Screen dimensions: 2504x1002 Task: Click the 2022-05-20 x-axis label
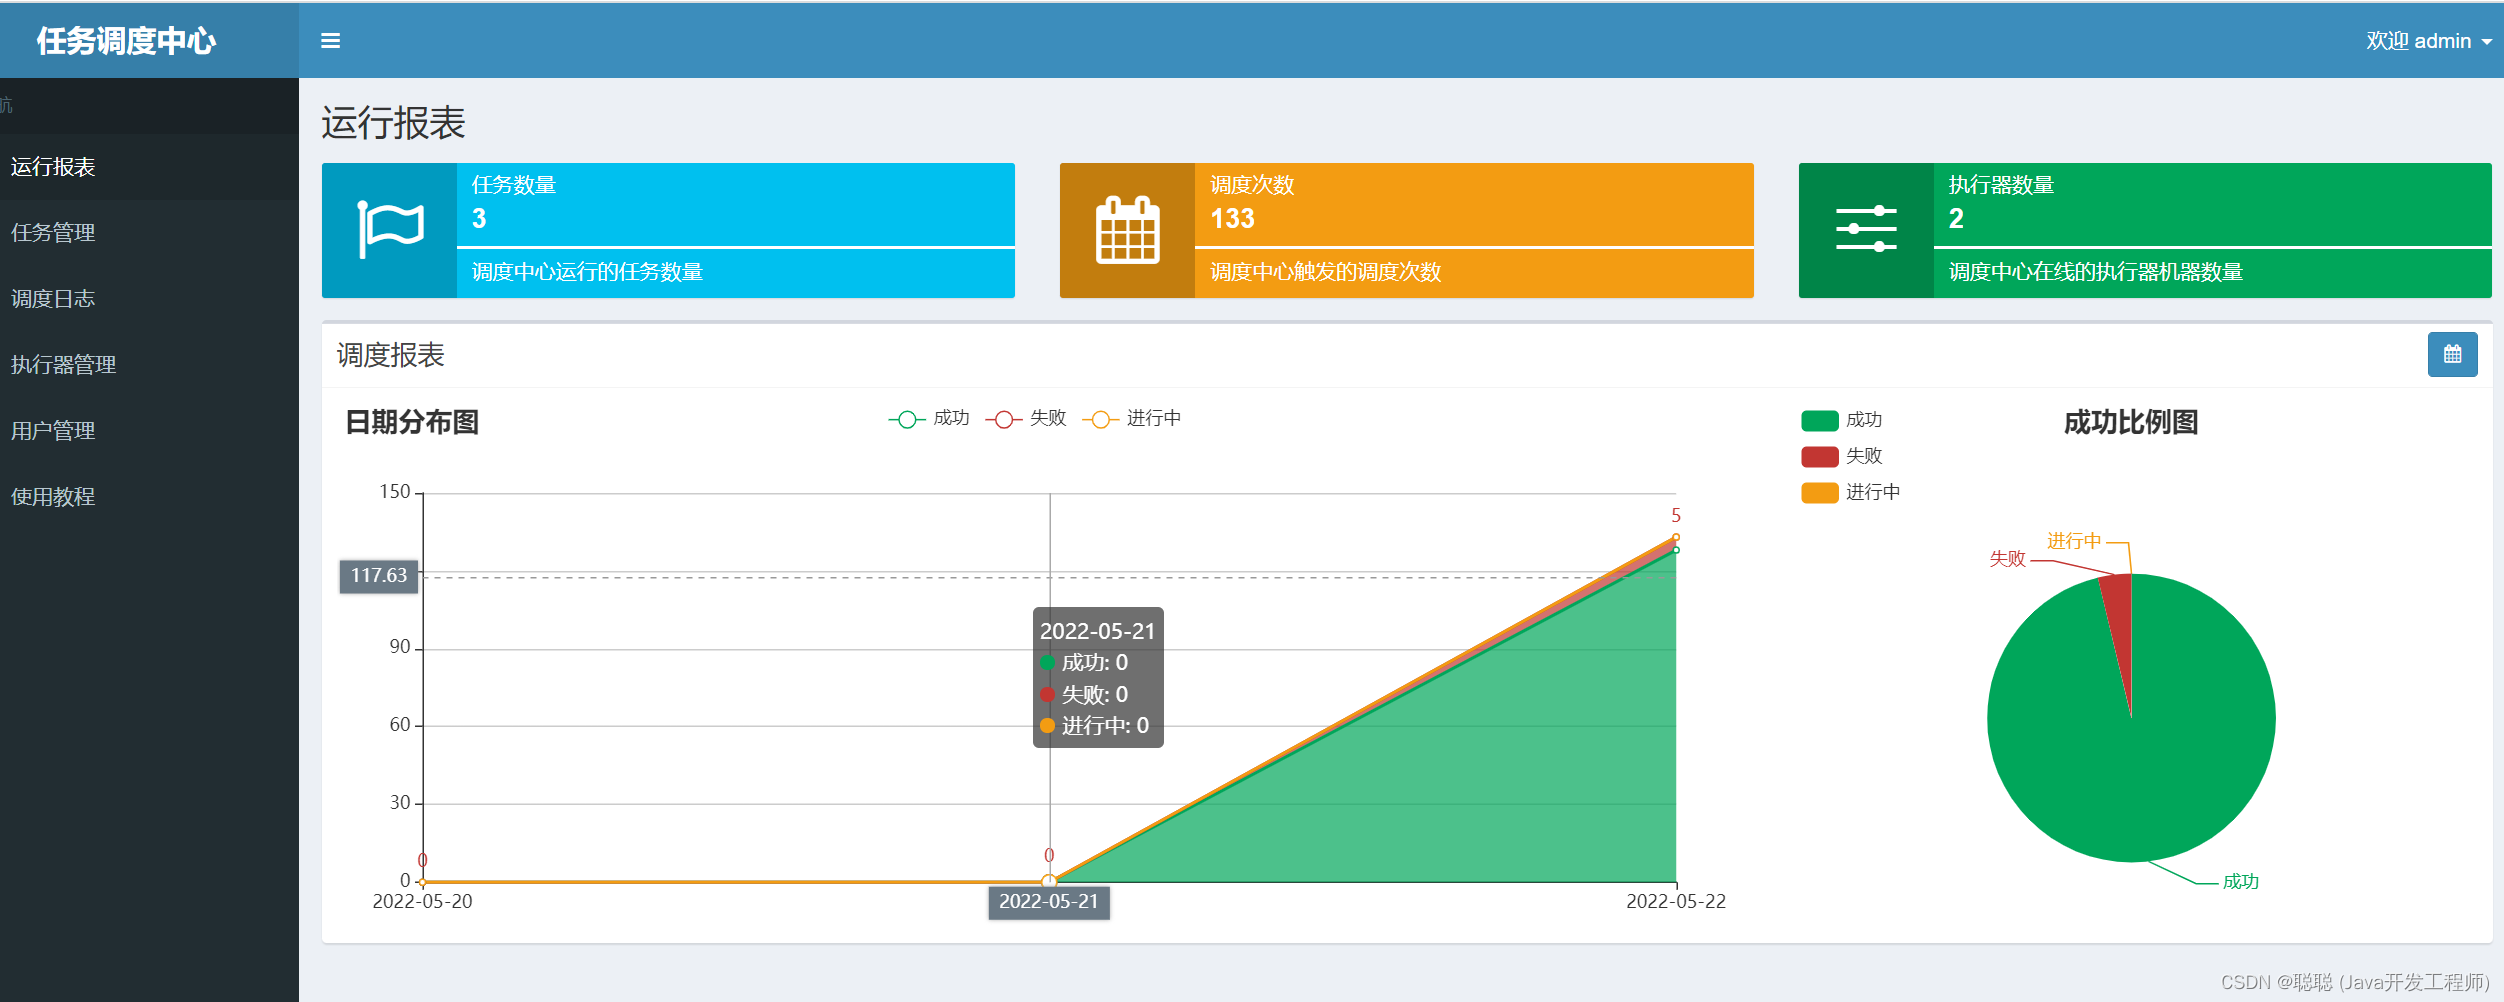[422, 902]
